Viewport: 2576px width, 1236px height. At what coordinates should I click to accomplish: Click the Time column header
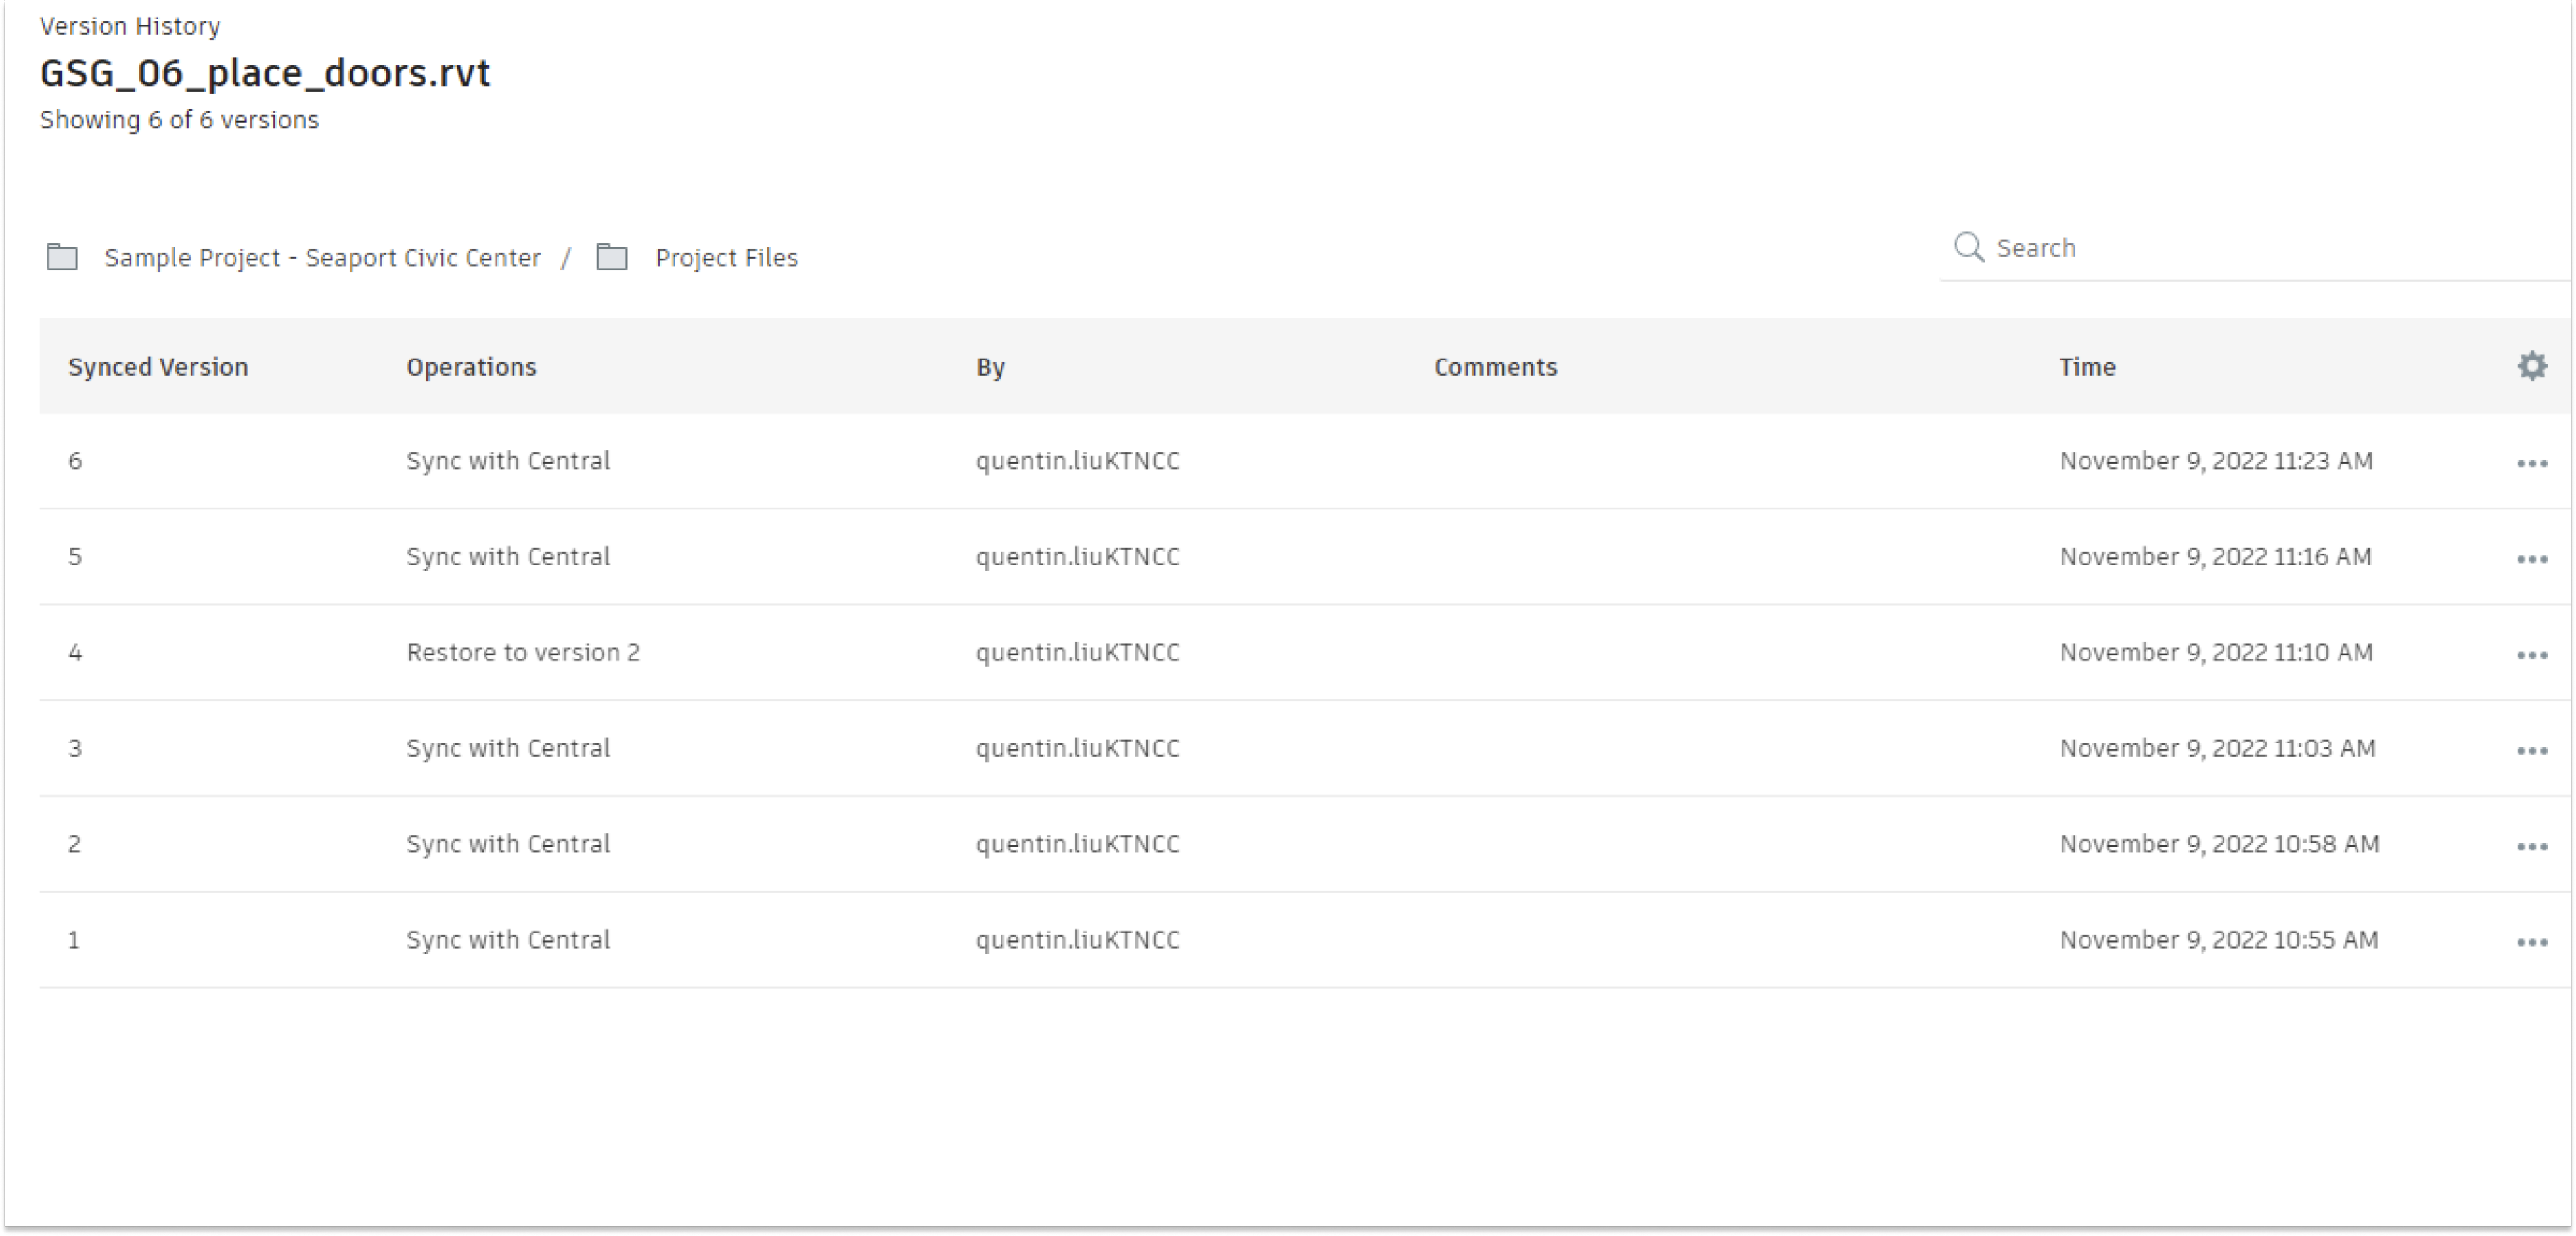2087,367
